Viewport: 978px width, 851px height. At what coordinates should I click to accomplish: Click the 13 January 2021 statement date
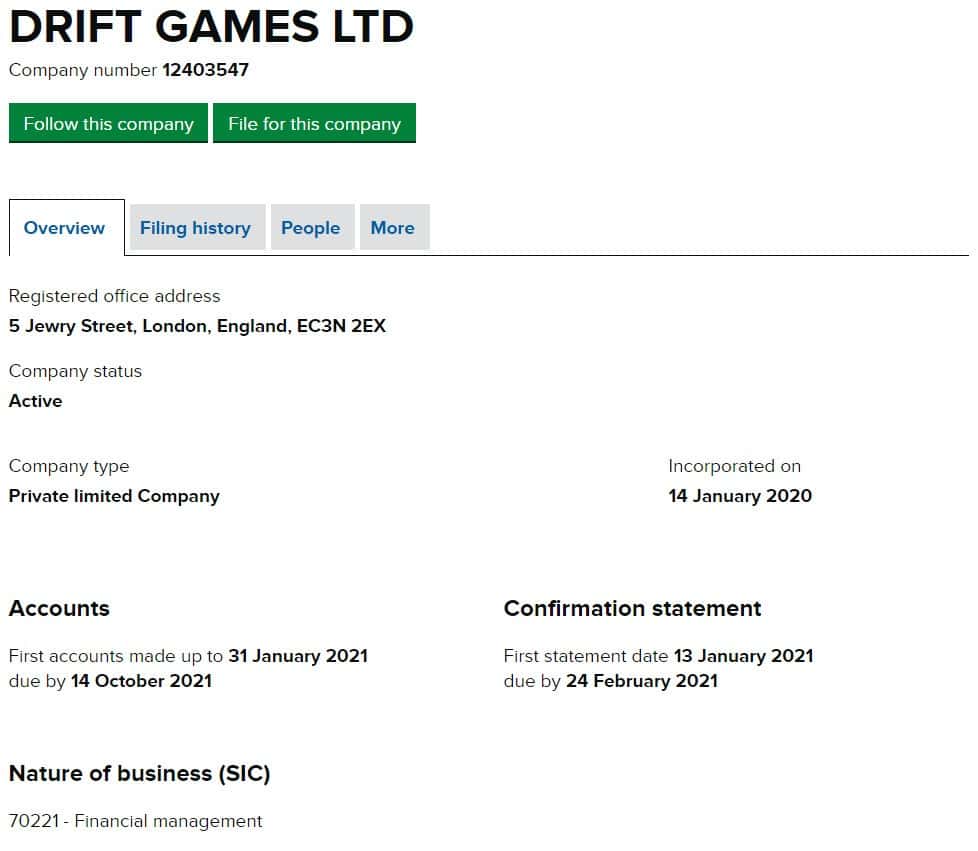point(743,656)
